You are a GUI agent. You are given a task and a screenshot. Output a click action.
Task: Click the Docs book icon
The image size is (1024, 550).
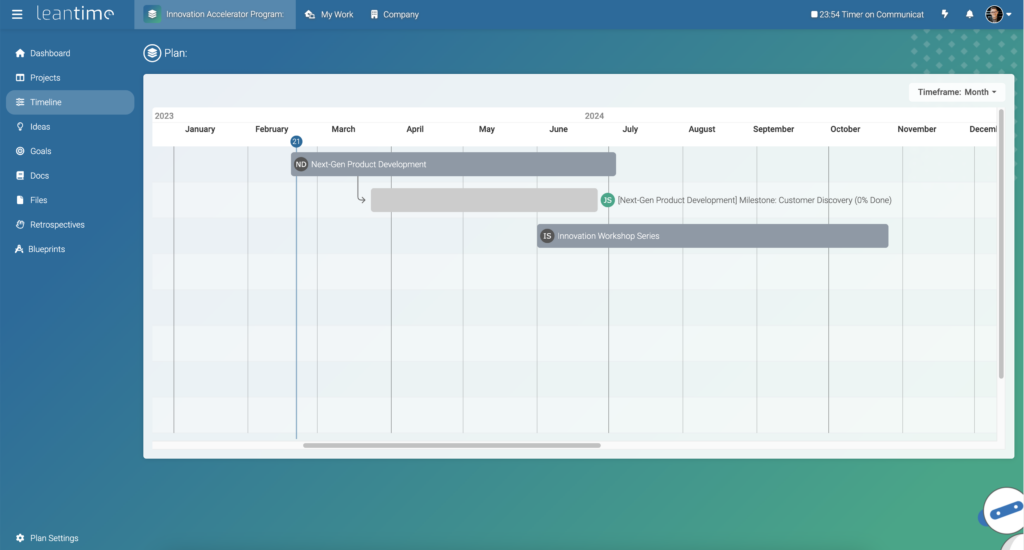(20, 176)
